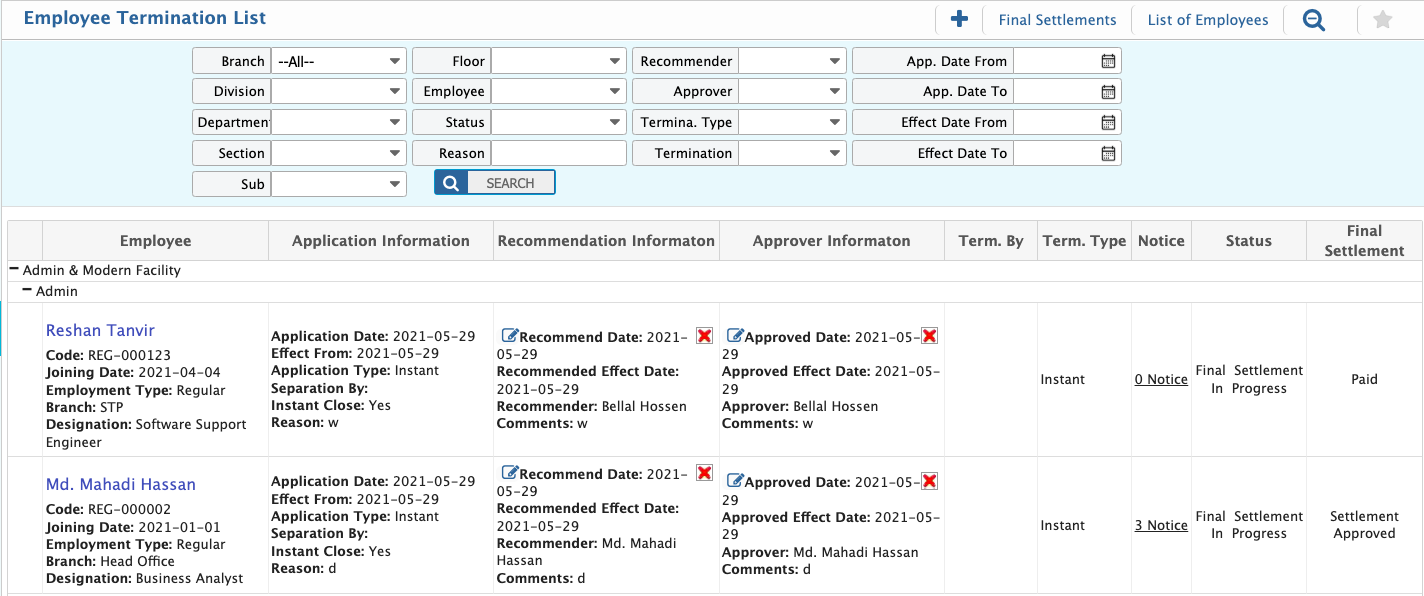Select the Approver dropdown
The width and height of the screenshot is (1424, 596).
[x=792, y=91]
